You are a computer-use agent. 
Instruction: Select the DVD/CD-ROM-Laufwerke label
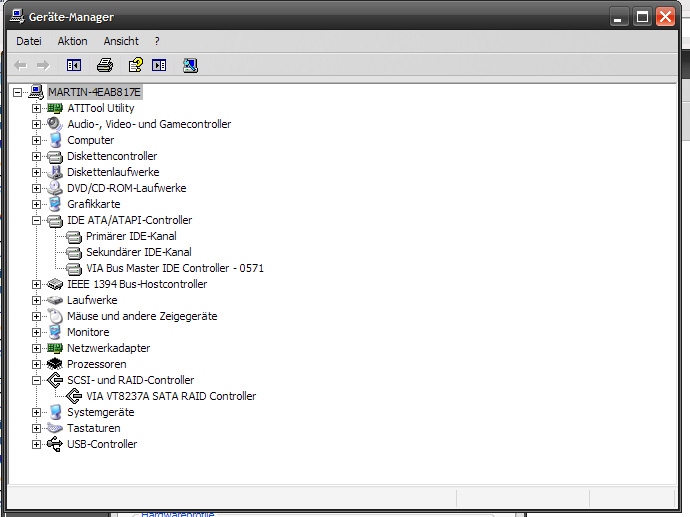[126, 188]
